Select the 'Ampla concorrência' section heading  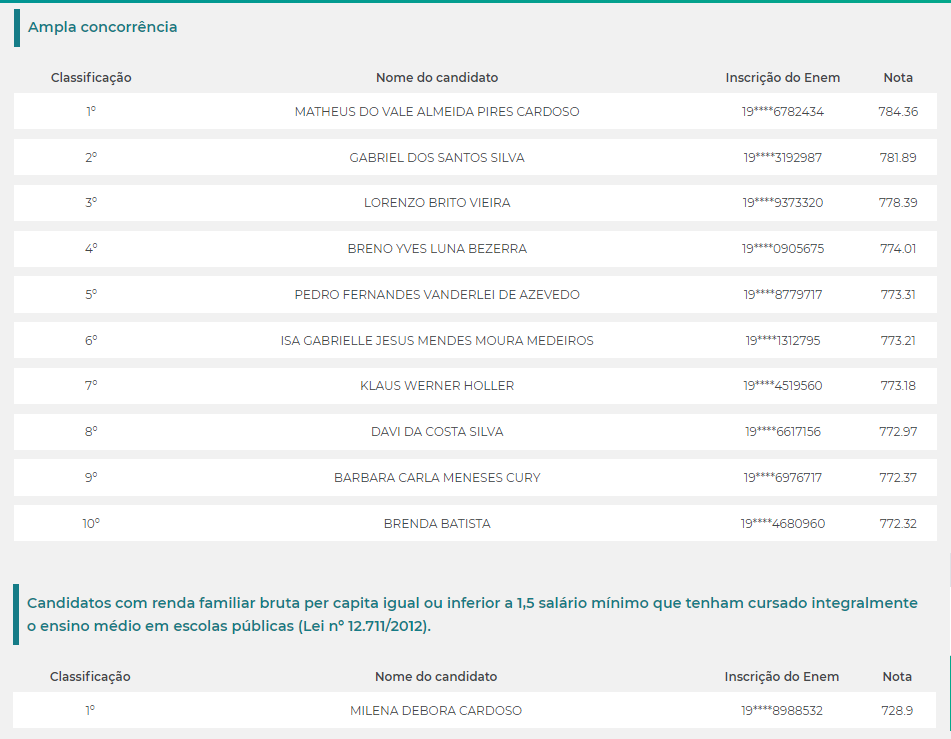[x=102, y=27]
